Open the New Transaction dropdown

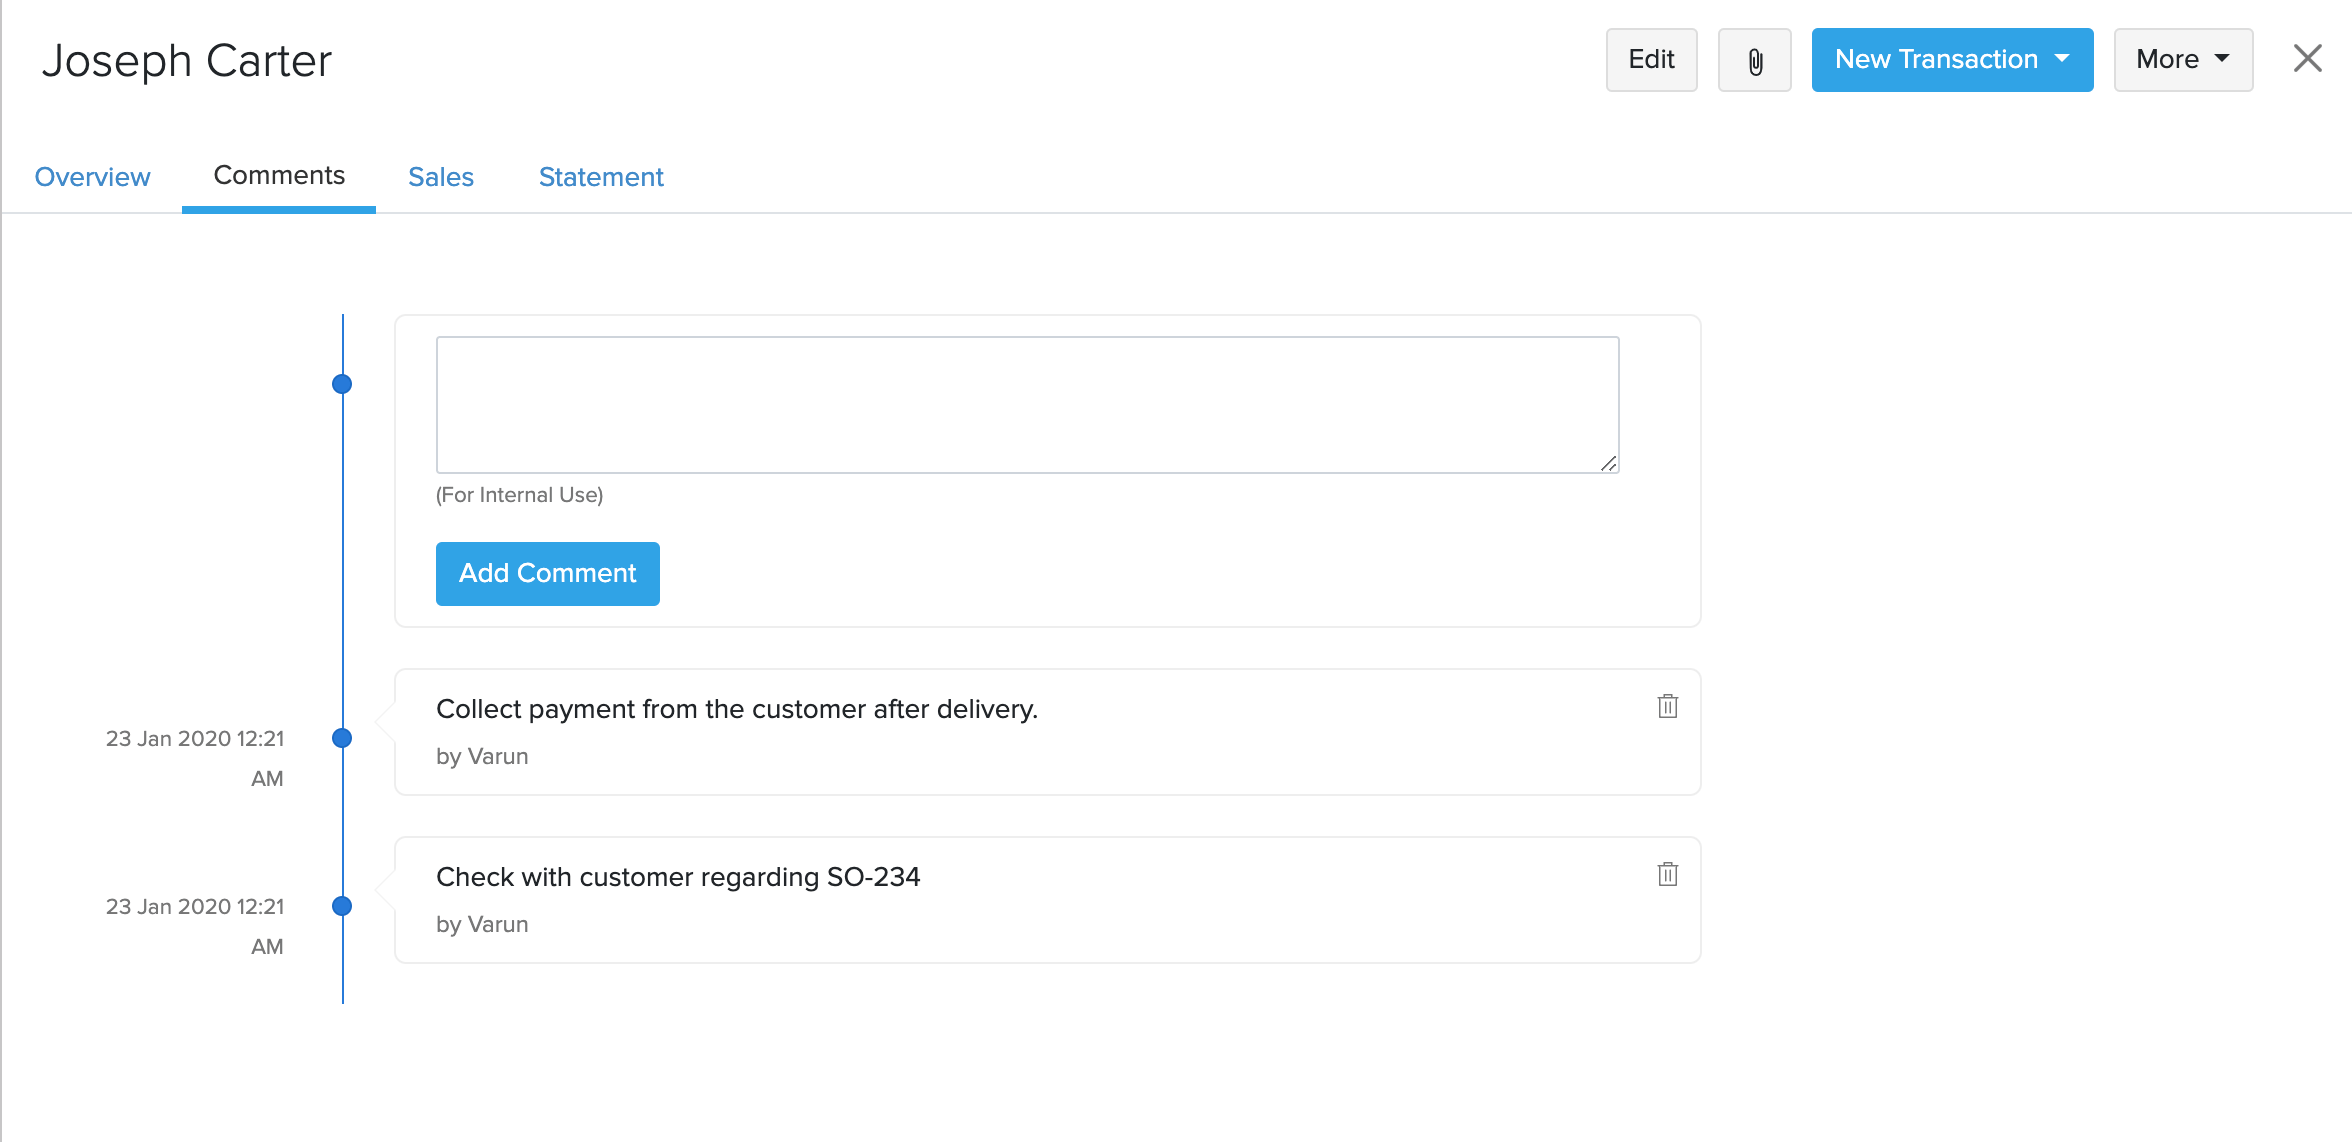(1951, 59)
